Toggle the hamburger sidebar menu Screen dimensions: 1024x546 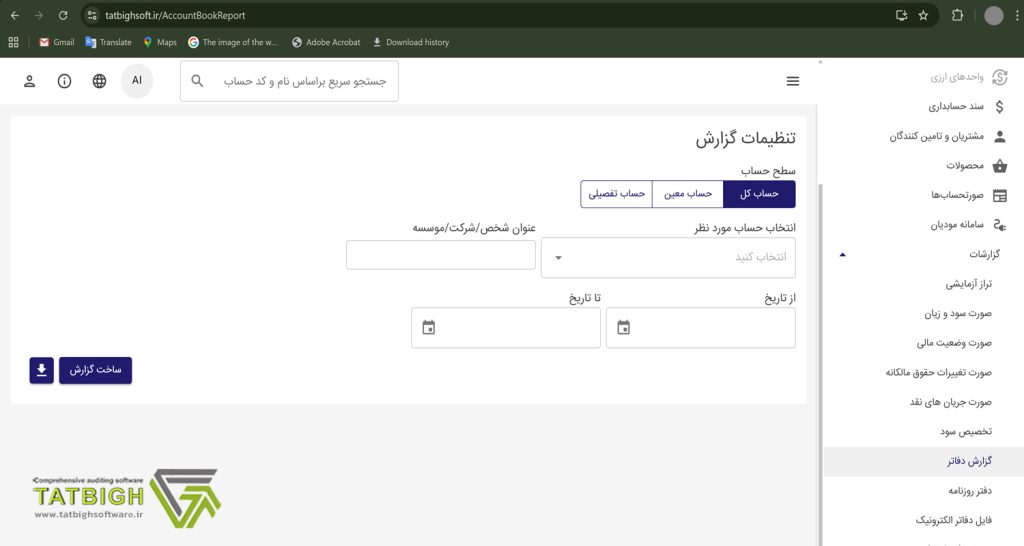793,81
